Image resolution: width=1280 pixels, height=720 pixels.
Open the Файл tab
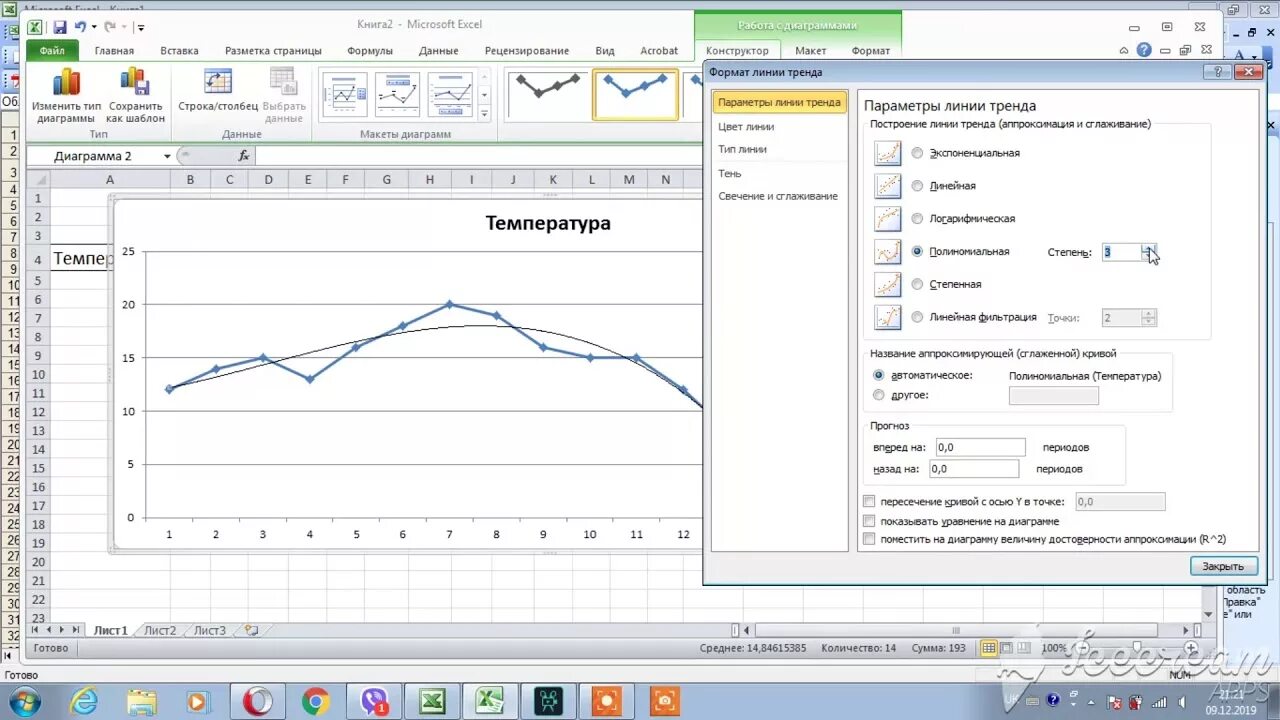(x=52, y=50)
